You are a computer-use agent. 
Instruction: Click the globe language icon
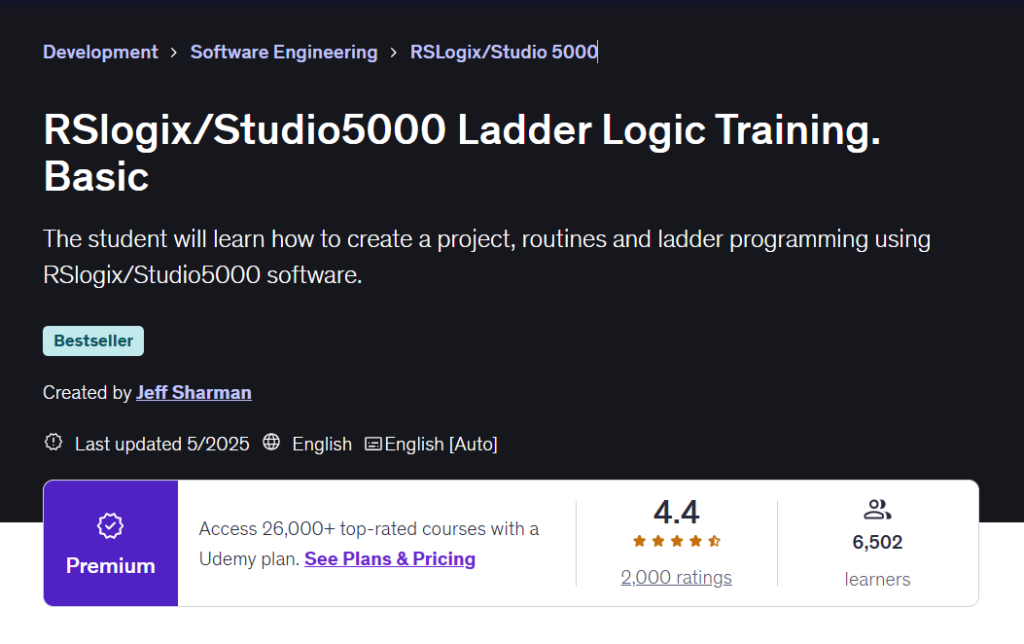pos(271,443)
